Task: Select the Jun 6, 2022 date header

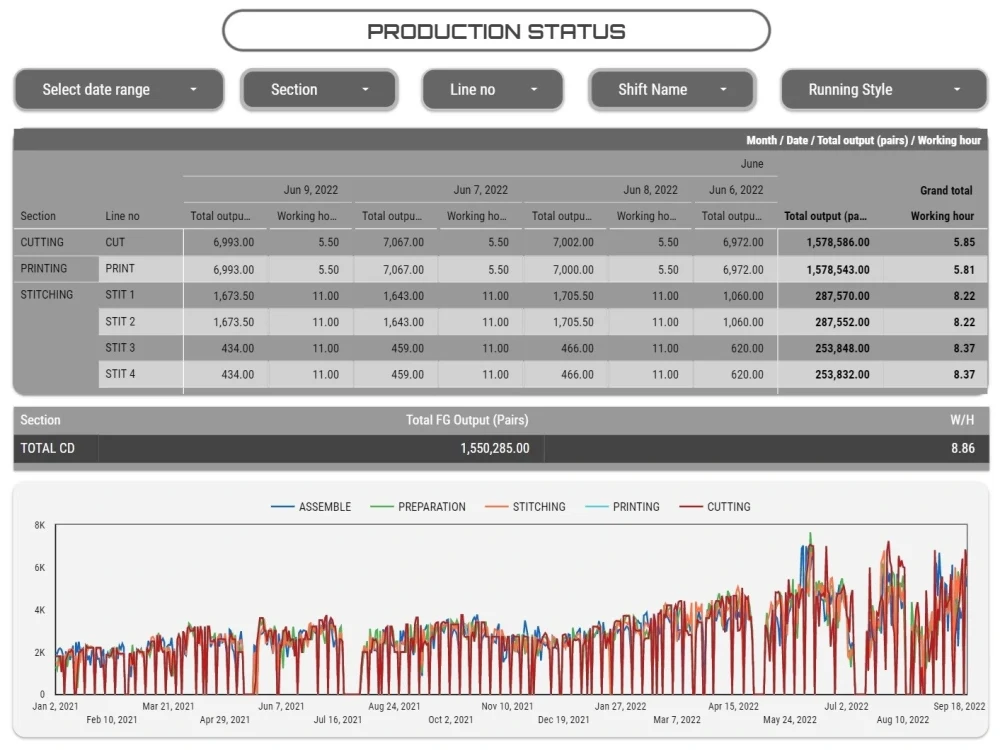Action: pyautogui.click(x=736, y=189)
